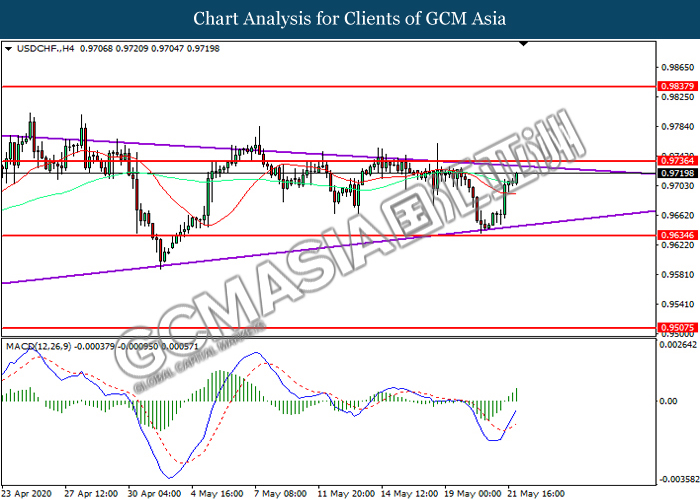Click the 7 May 08:00 time label
700x500 pixels.
point(280,494)
